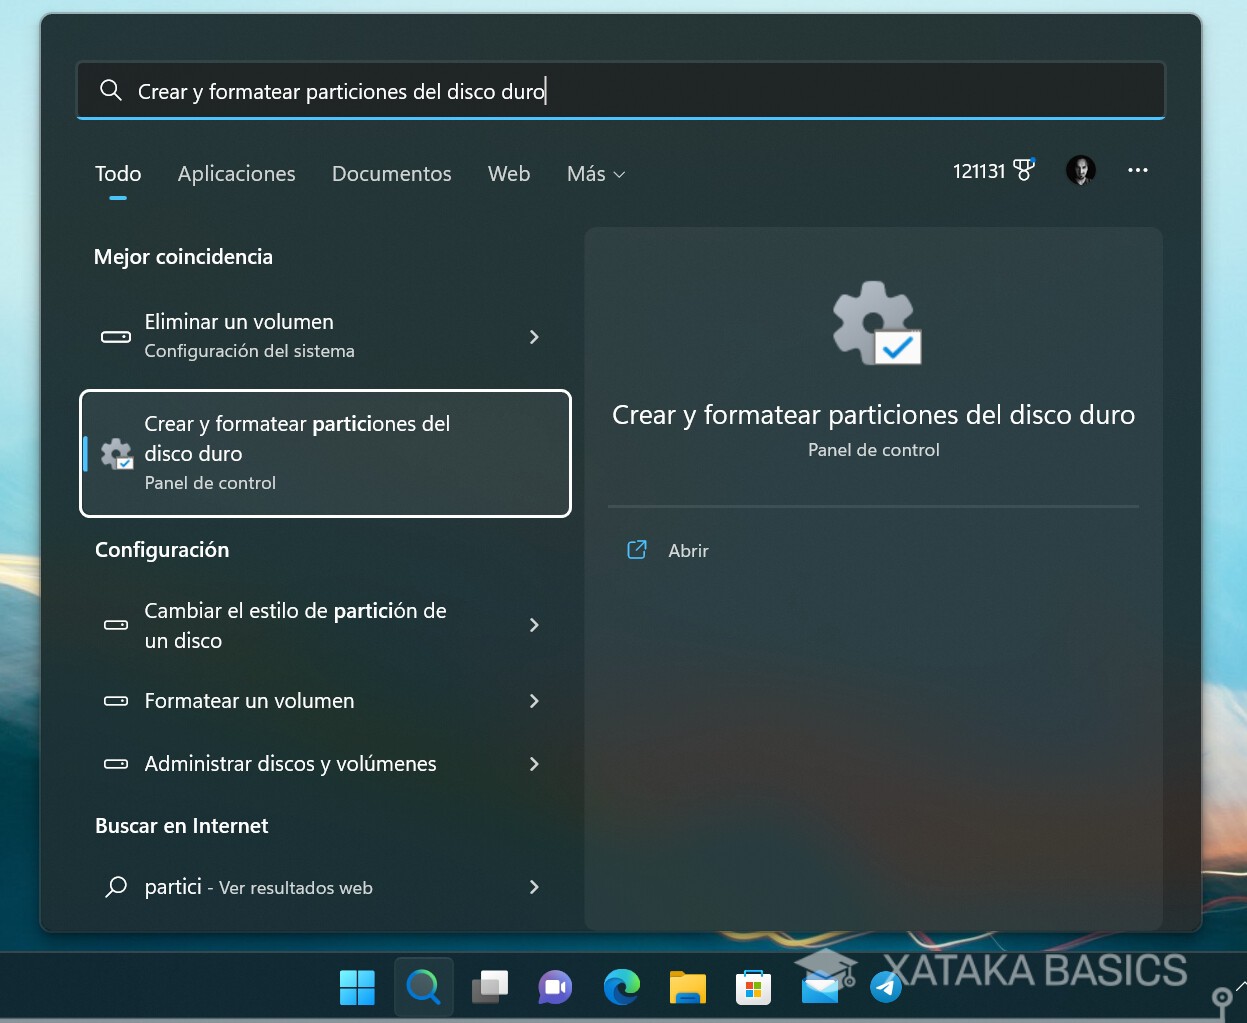Expand arrow beside Formatear un volumen
Viewport: 1247px width, 1023px height.
534,701
